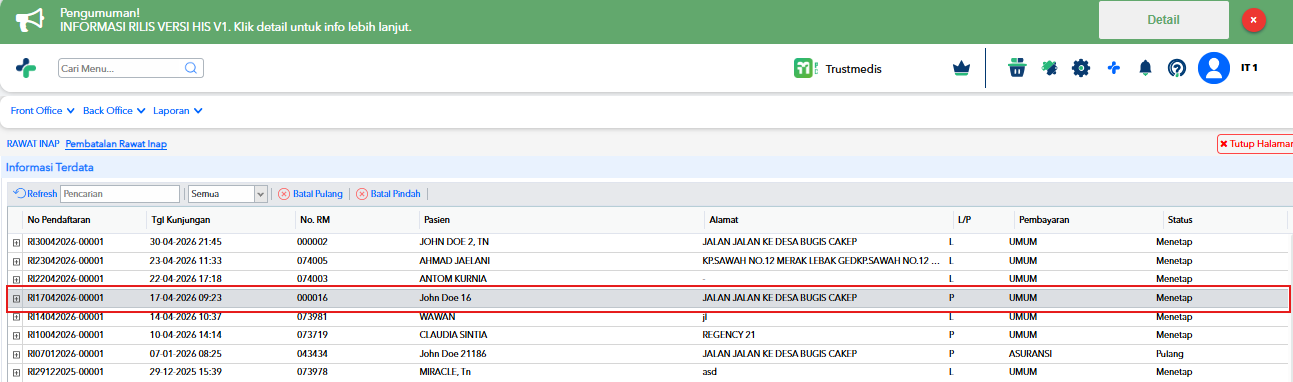
Task: Expand row RI17042026-00001
Action: 16,298
